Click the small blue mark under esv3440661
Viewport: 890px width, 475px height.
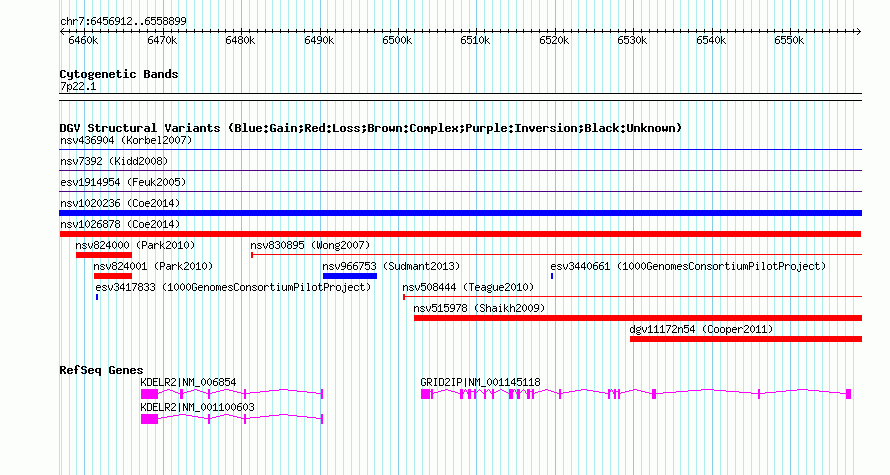[x=552, y=276]
